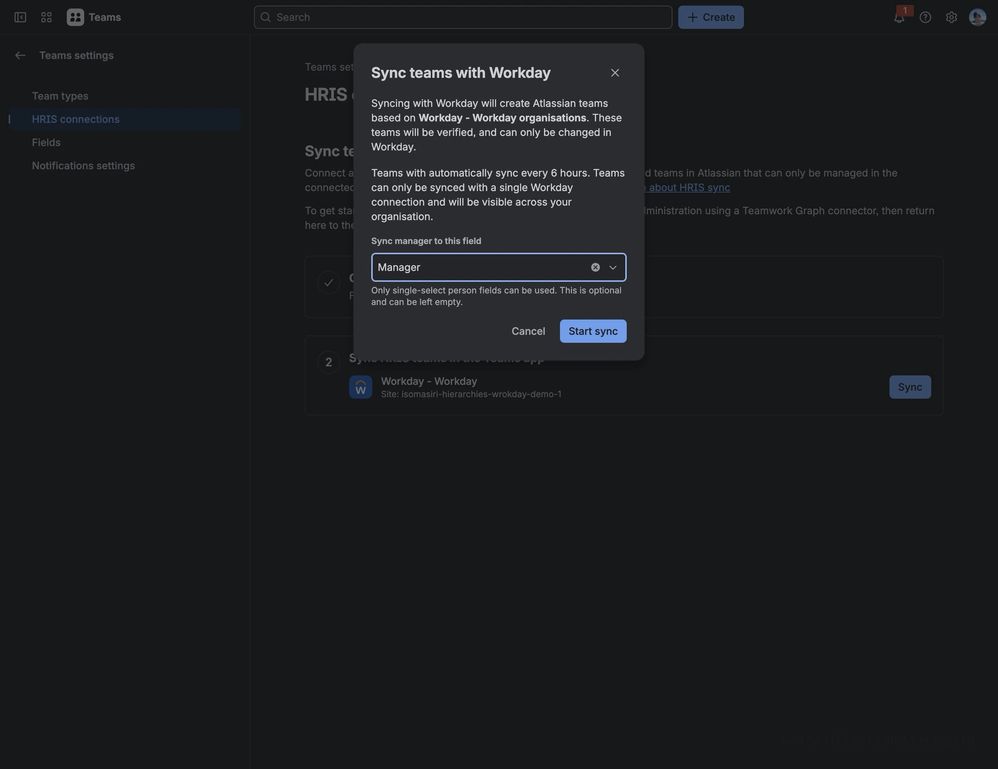The image size is (998, 769).
Task: Collapse the sidebar using the panel icon
Action: click(x=20, y=17)
